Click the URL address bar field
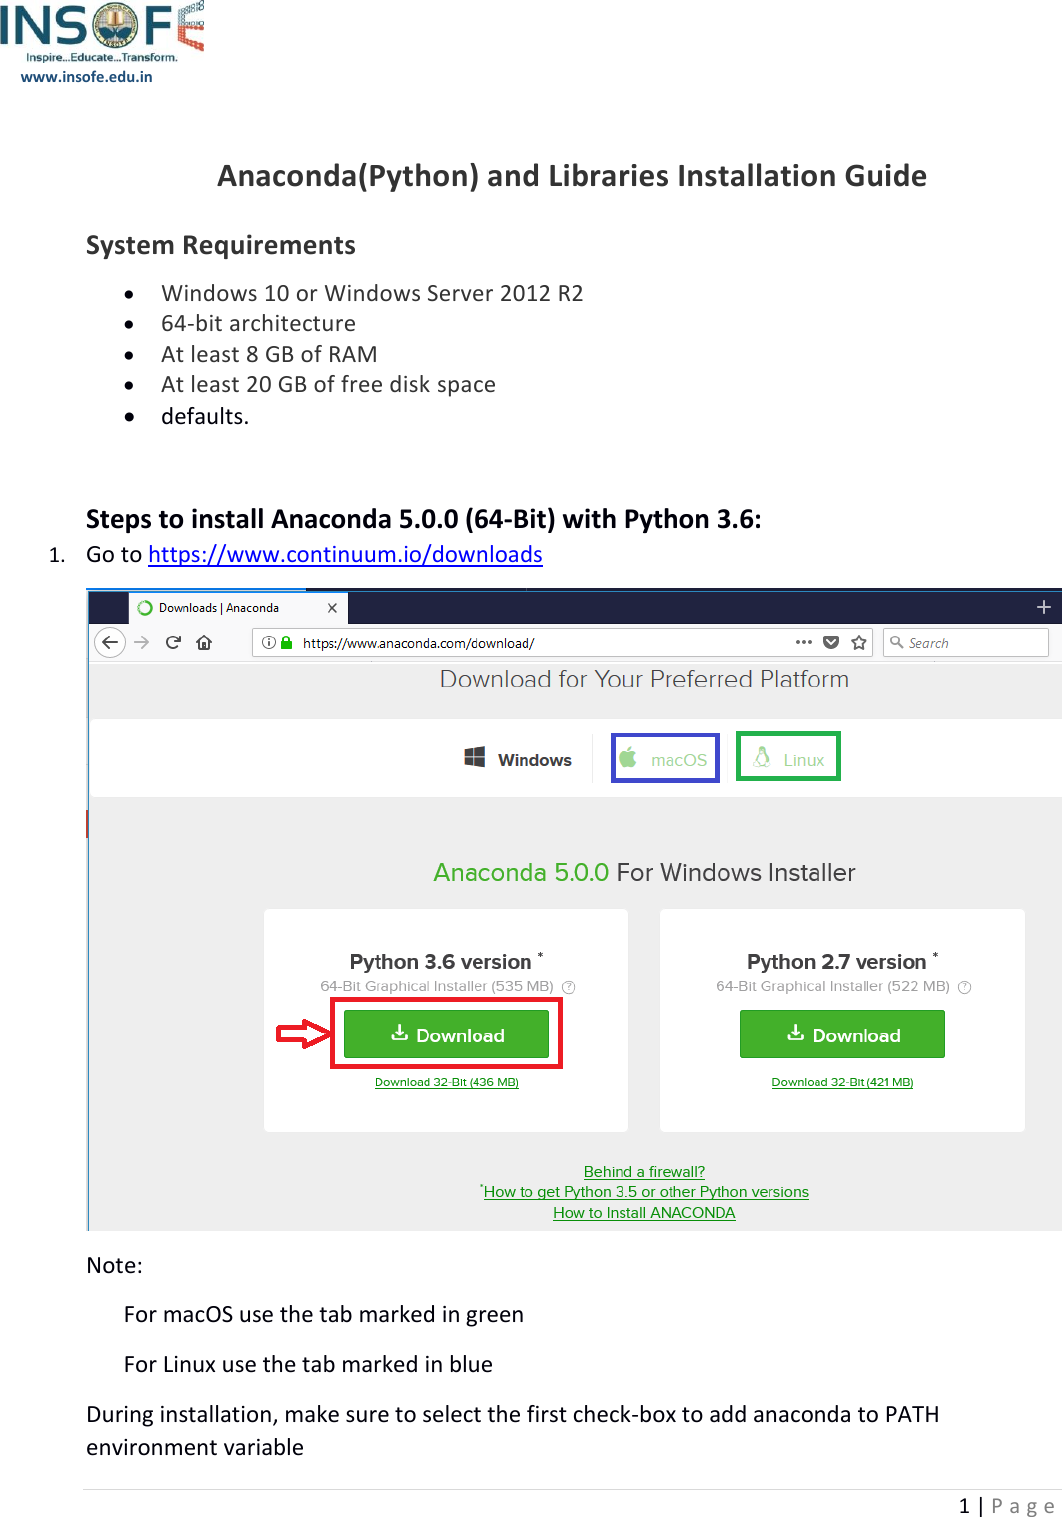This screenshot has height=1517, width=1062. [563, 643]
